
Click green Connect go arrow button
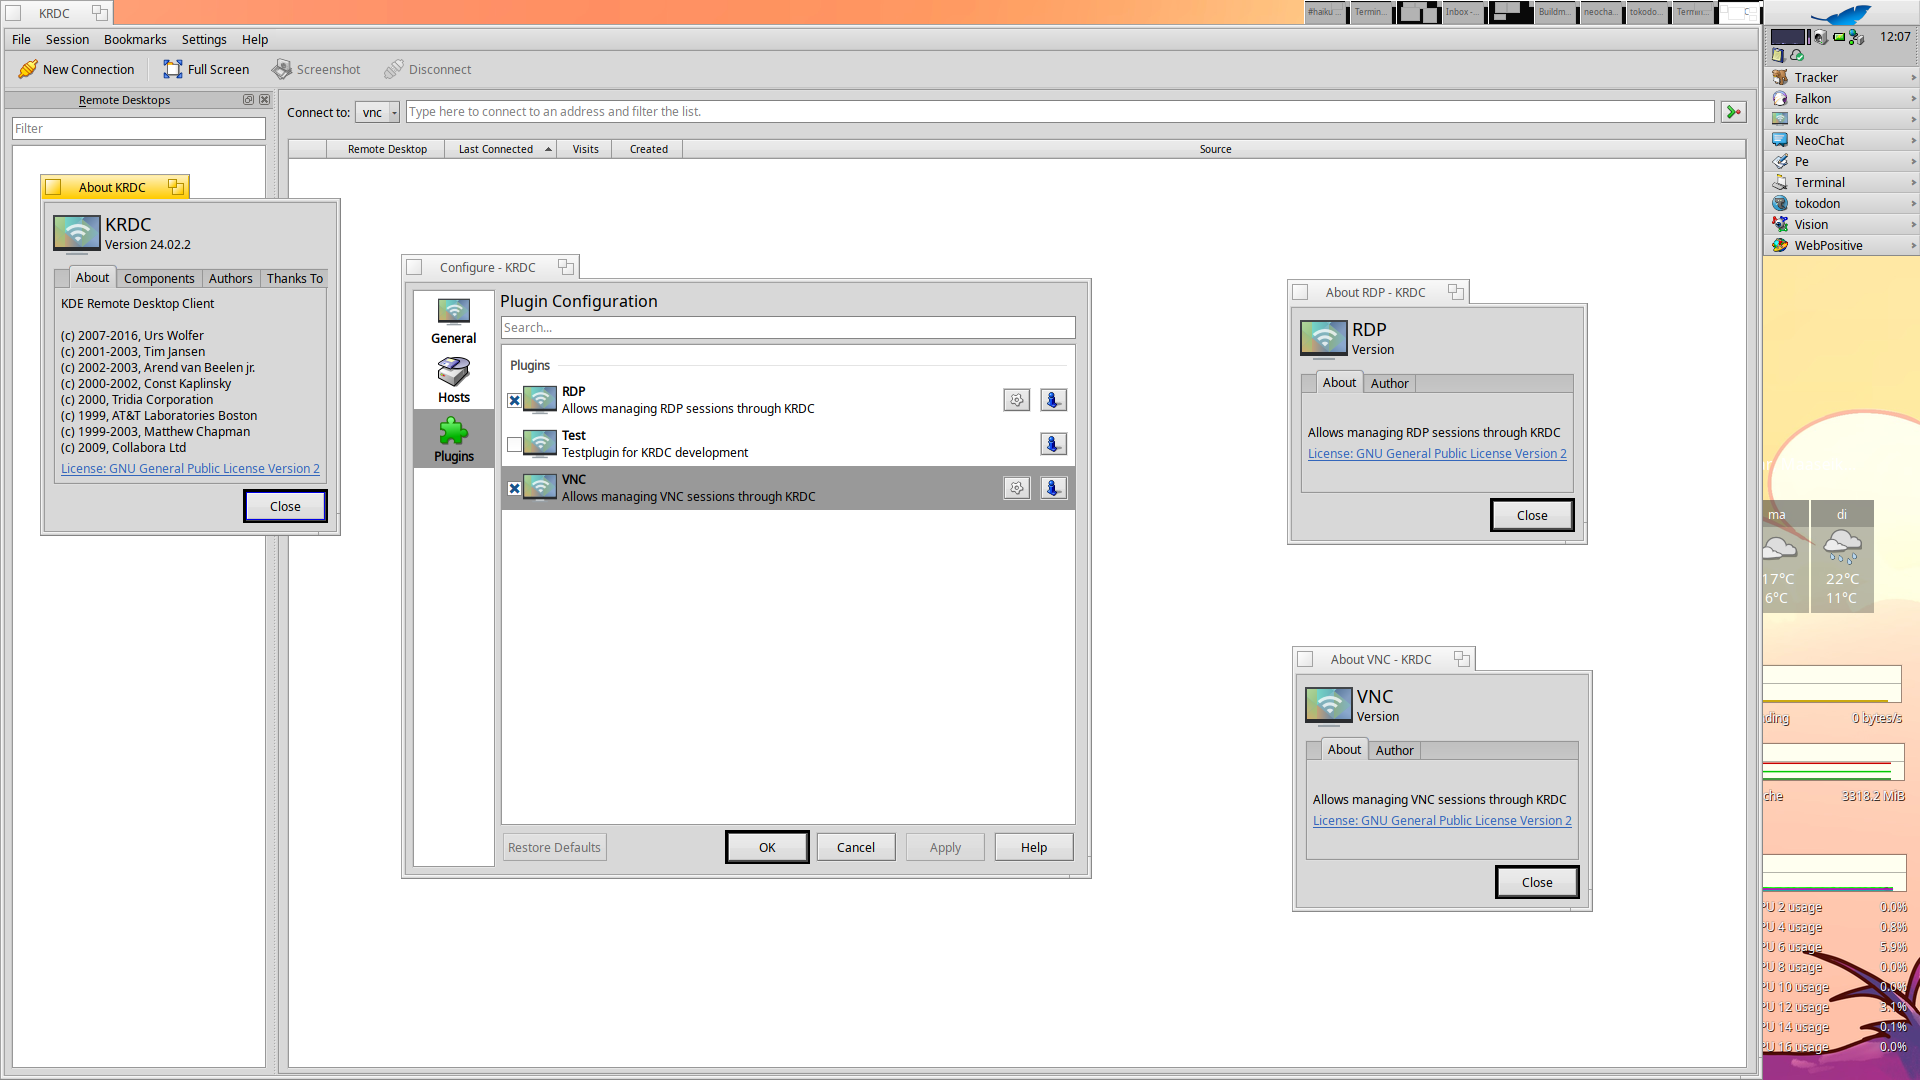click(x=1734, y=112)
